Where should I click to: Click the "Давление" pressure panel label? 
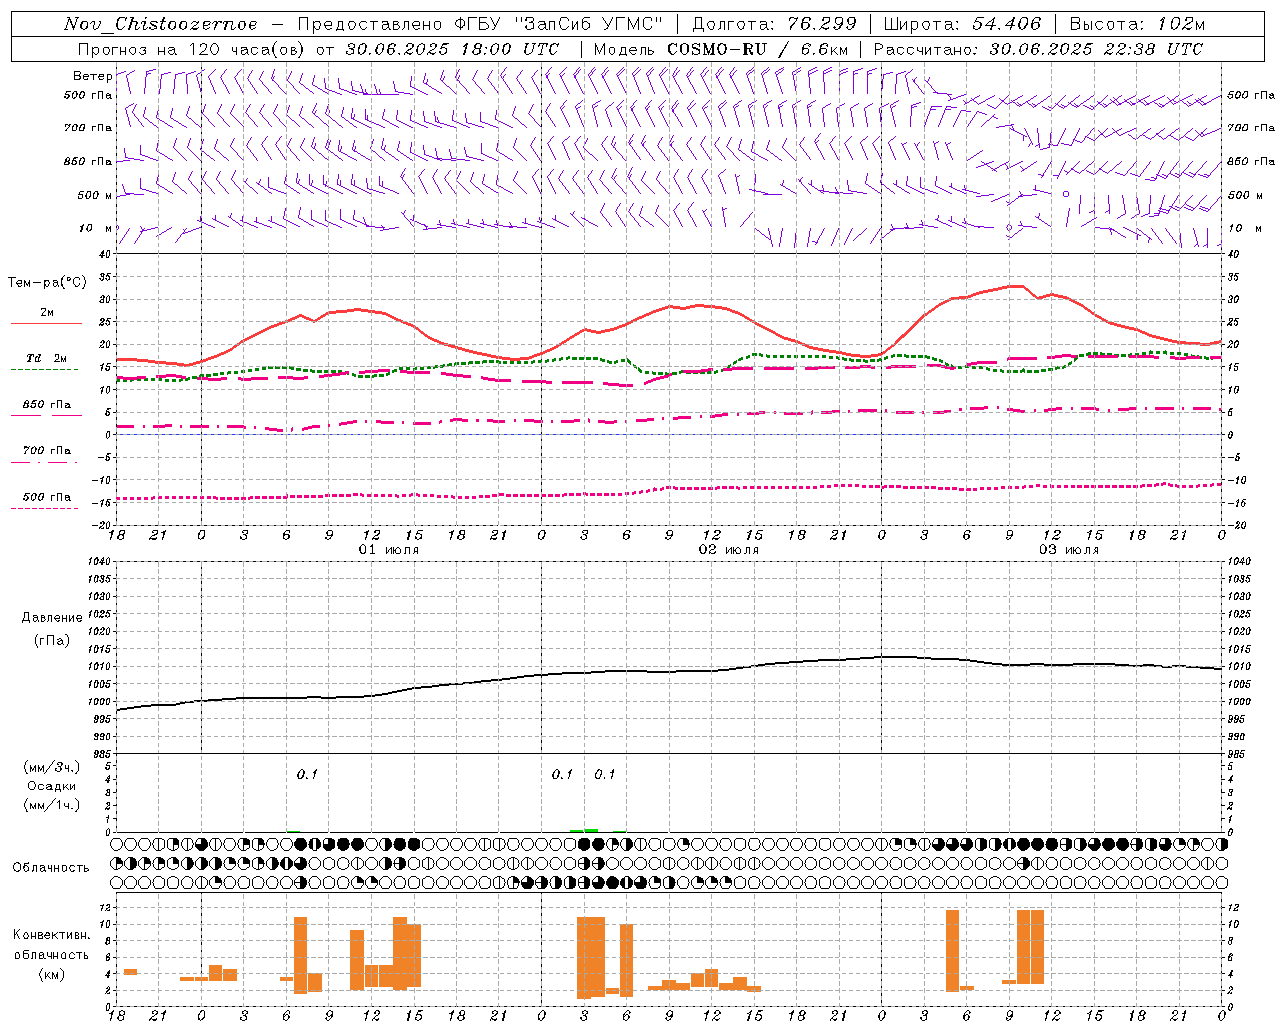(51, 618)
